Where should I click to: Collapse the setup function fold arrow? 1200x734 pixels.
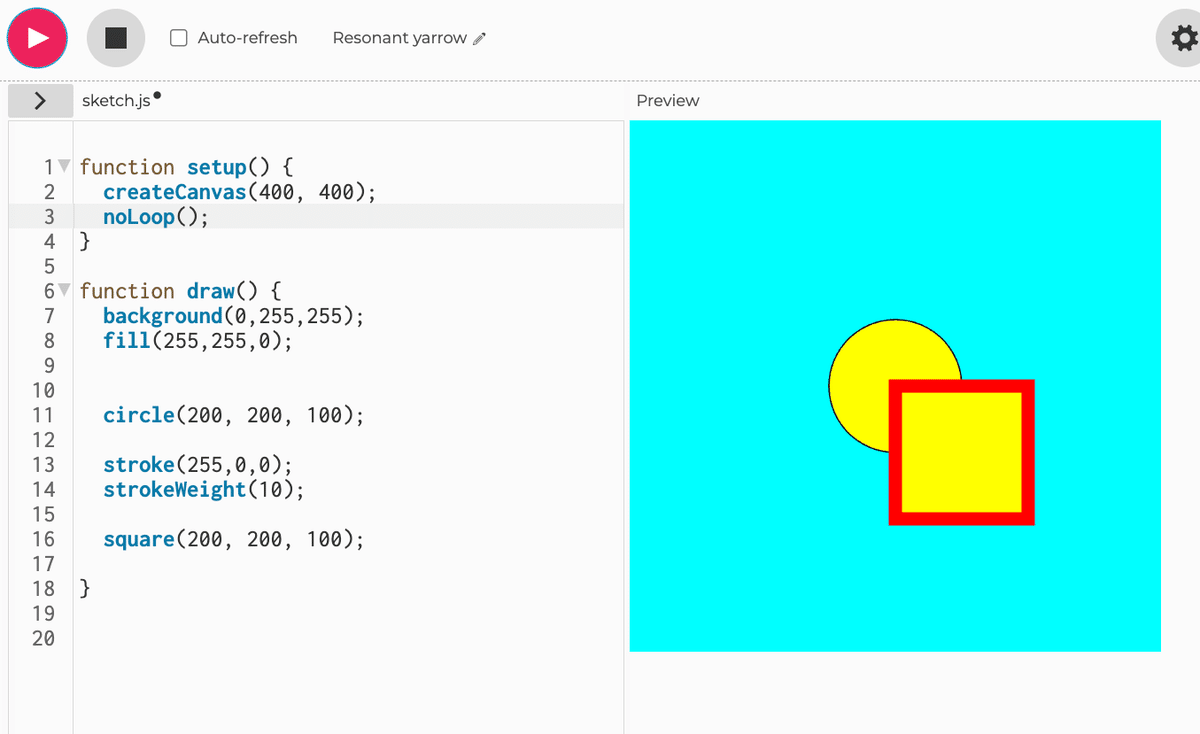point(65,166)
